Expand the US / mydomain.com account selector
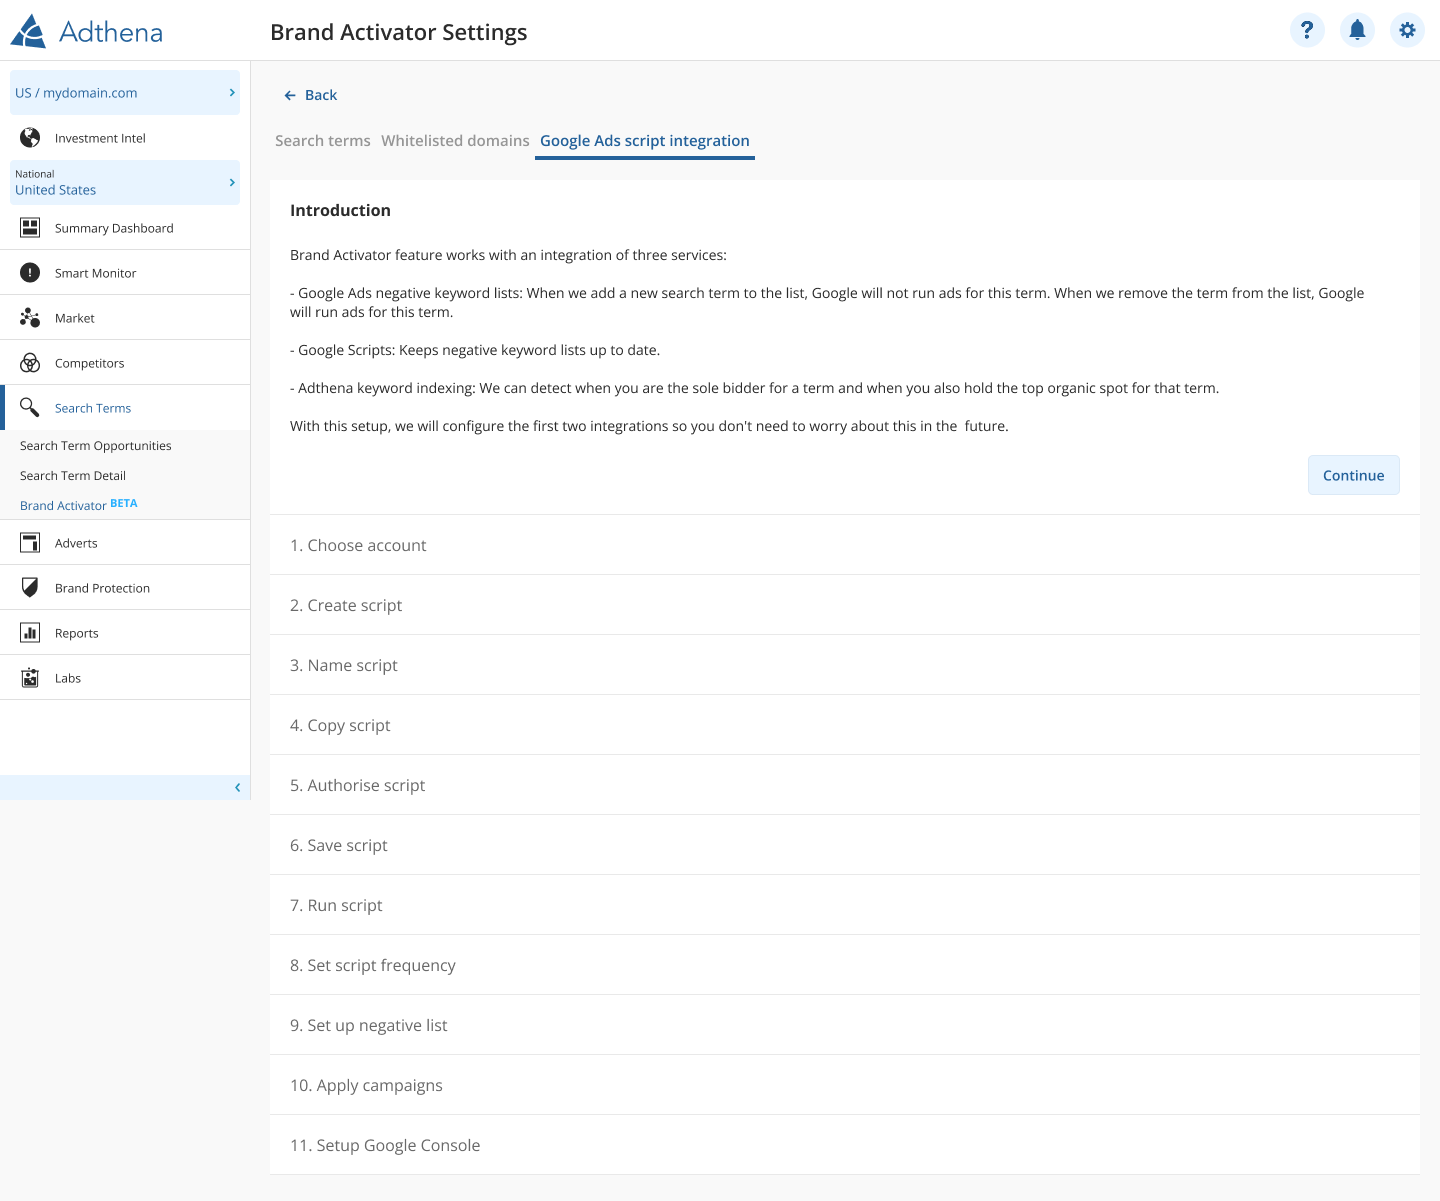This screenshot has width=1440, height=1201. coord(125,93)
